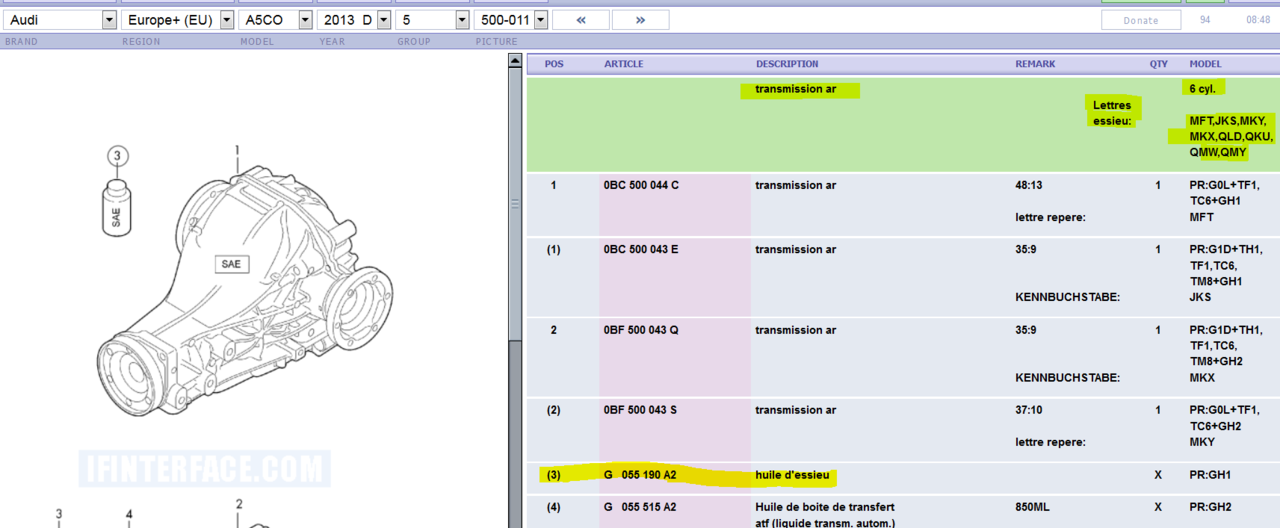Click callout number 1 above the differential
The height and width of the screenshot is (528, 1280).
pyautogui.click(x=237, y=151)
